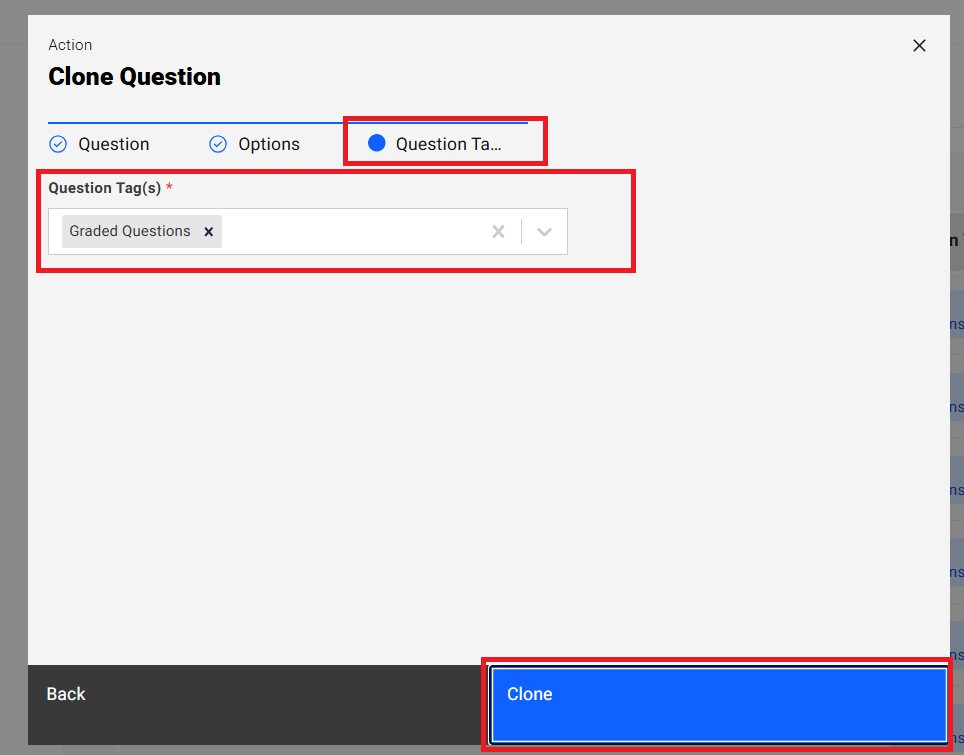Click the Options step checkmark icon

point(218,144)
